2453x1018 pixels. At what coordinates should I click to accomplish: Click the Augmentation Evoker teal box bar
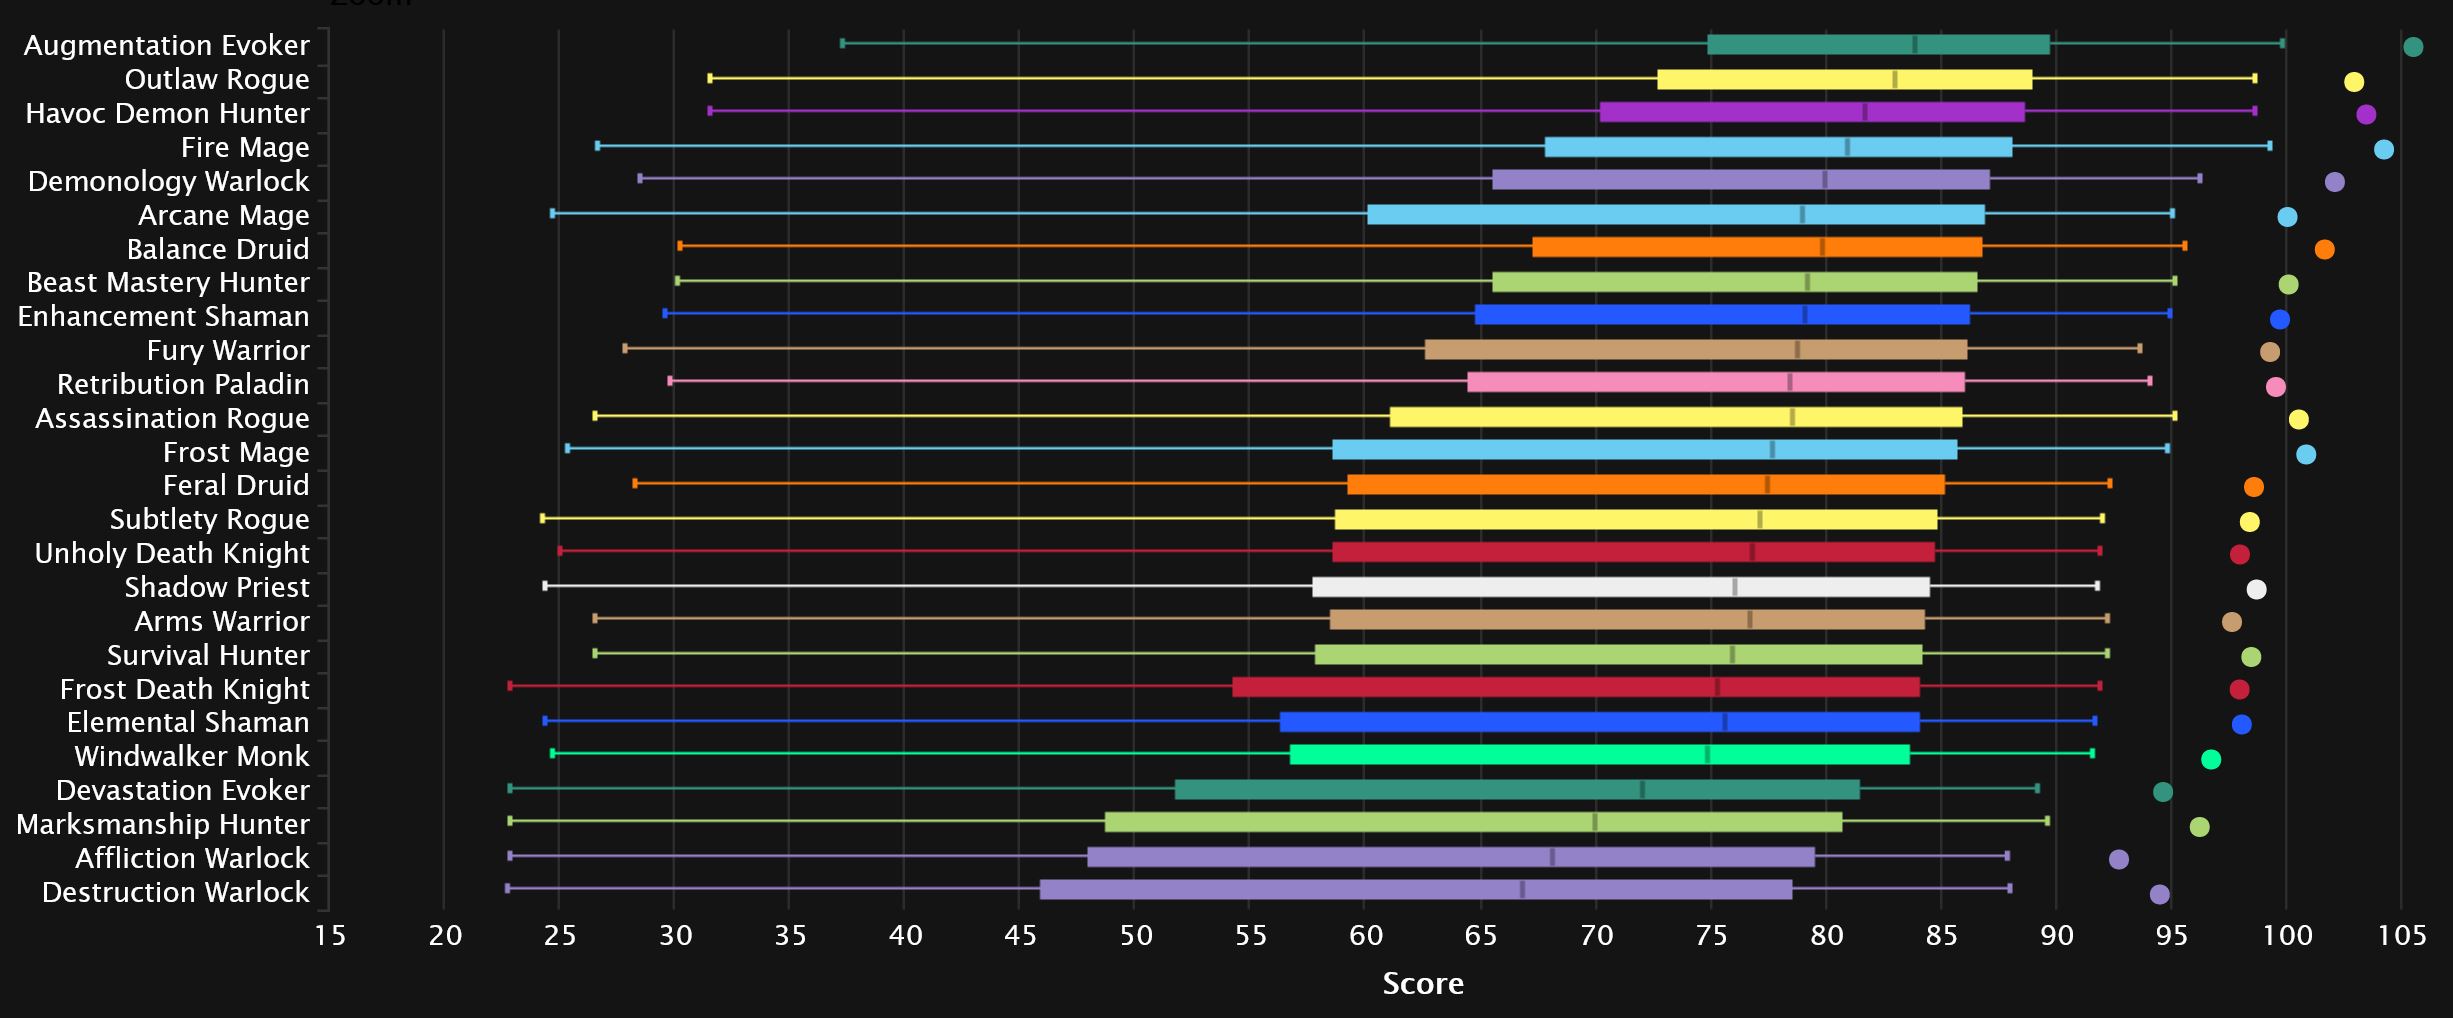coord(1878,45)
